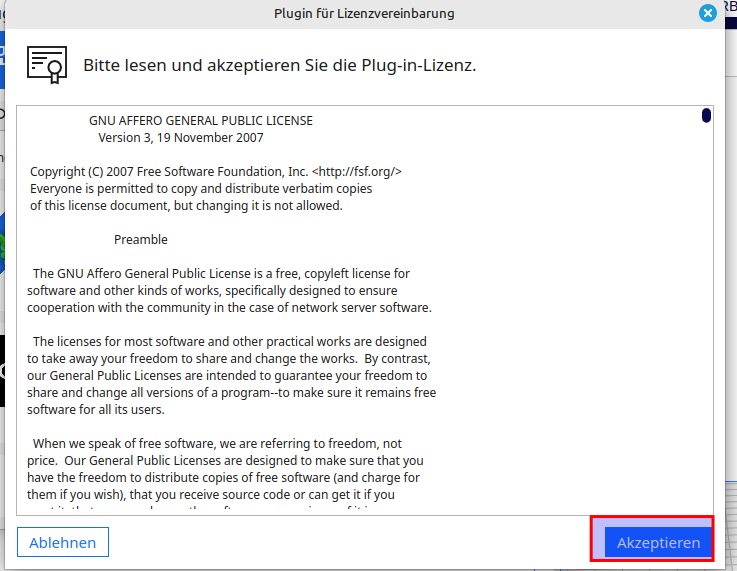Image resolution: width=737 pixels, height=571 pixels.
Task: Click the 'Version 3, 19 November 2007' line
Action: click(x=181, y=137)
